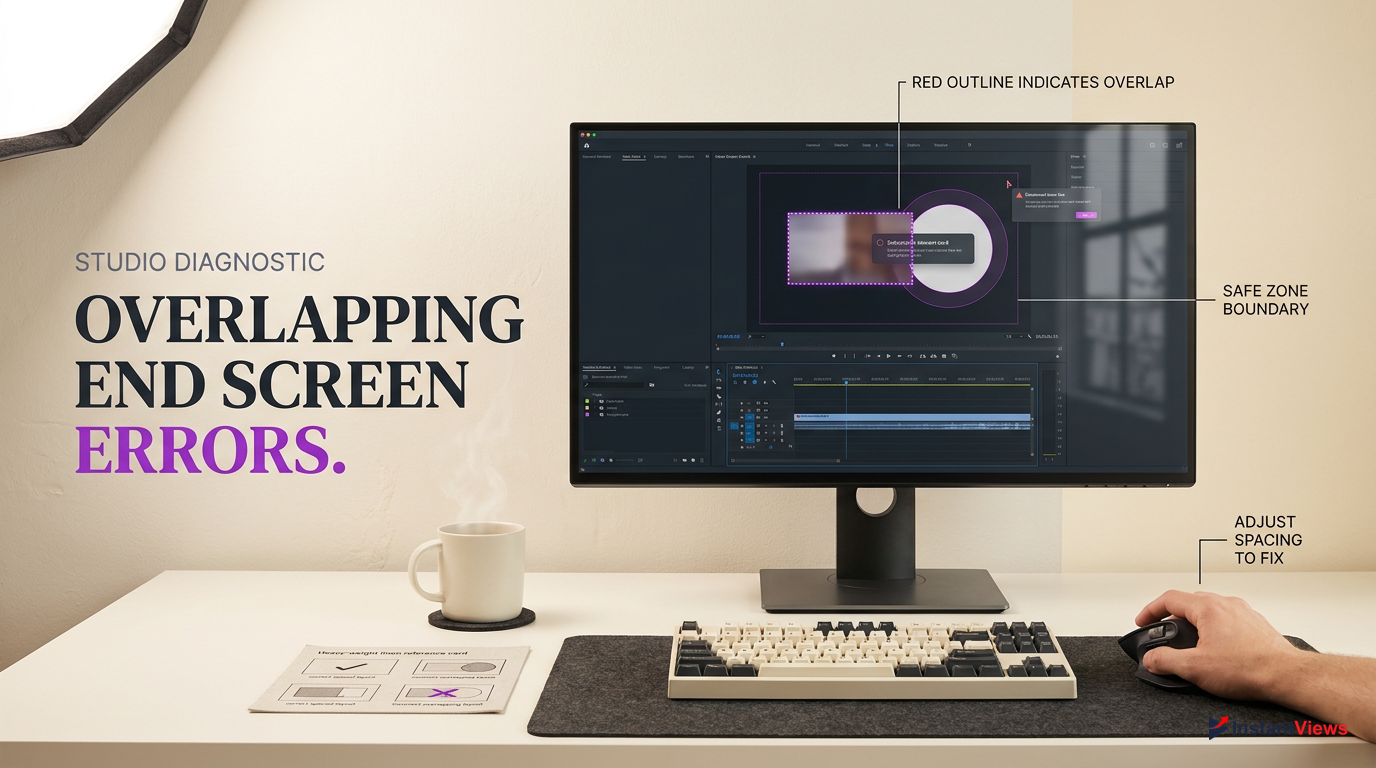1376x768 pixels.
Task: Click the blue playhead on the timeline ruler
Action: coord(846,383)
